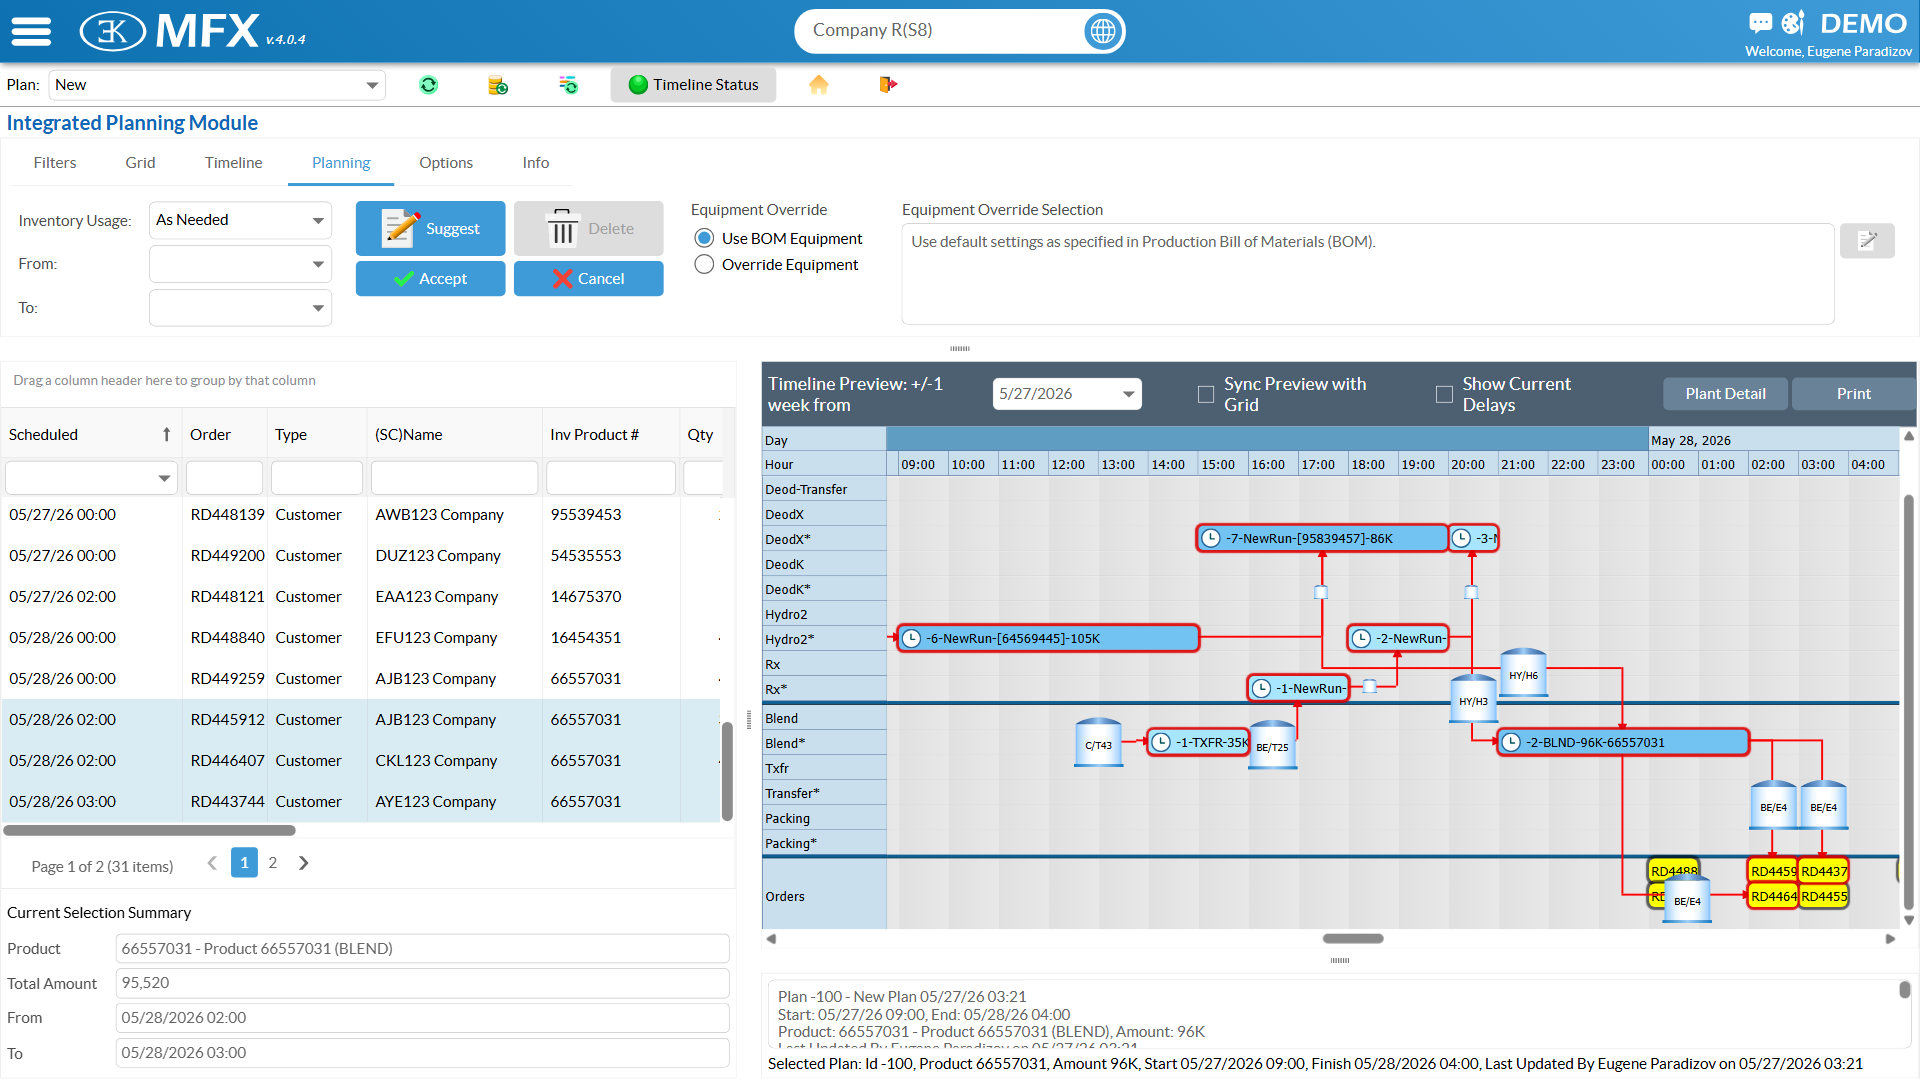Click the globe icon in company field
Viewport: 1920px width, 1080px height.
1102,31
